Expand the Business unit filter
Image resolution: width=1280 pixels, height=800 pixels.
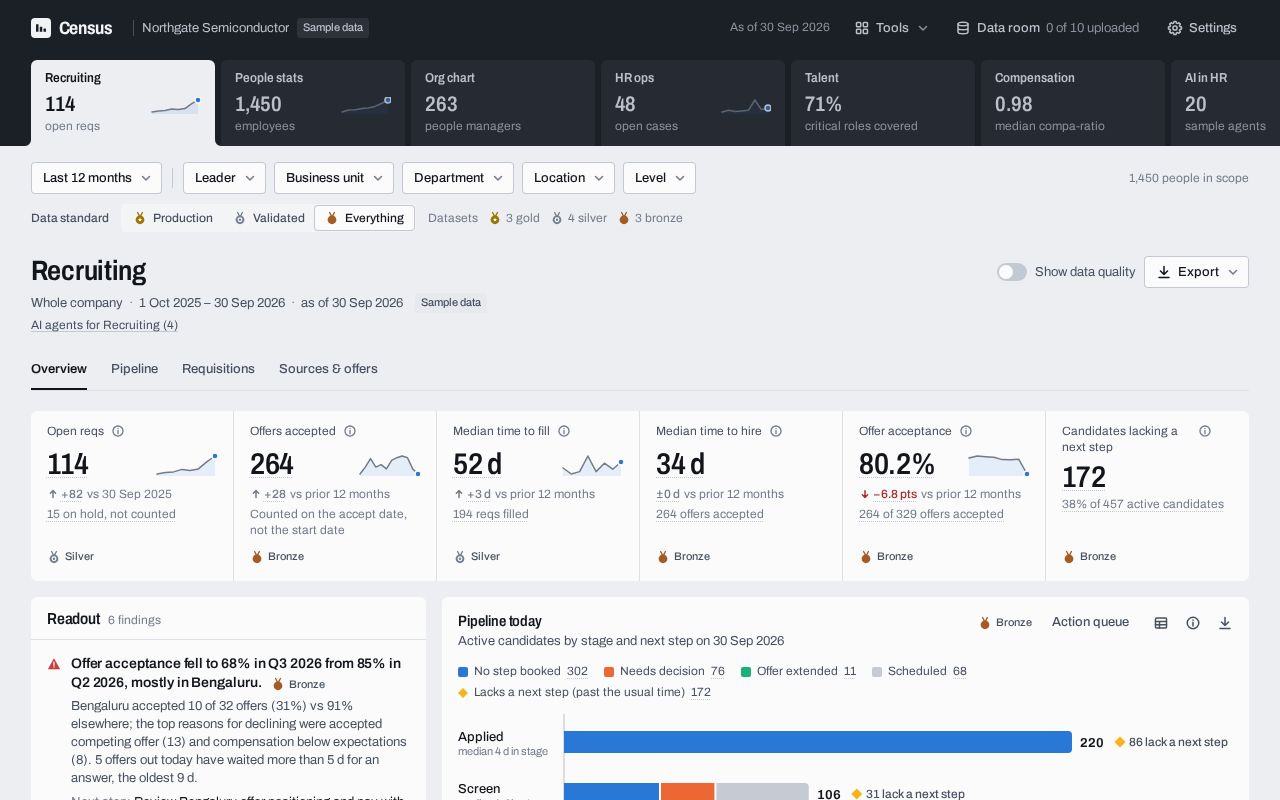[334, 178]
